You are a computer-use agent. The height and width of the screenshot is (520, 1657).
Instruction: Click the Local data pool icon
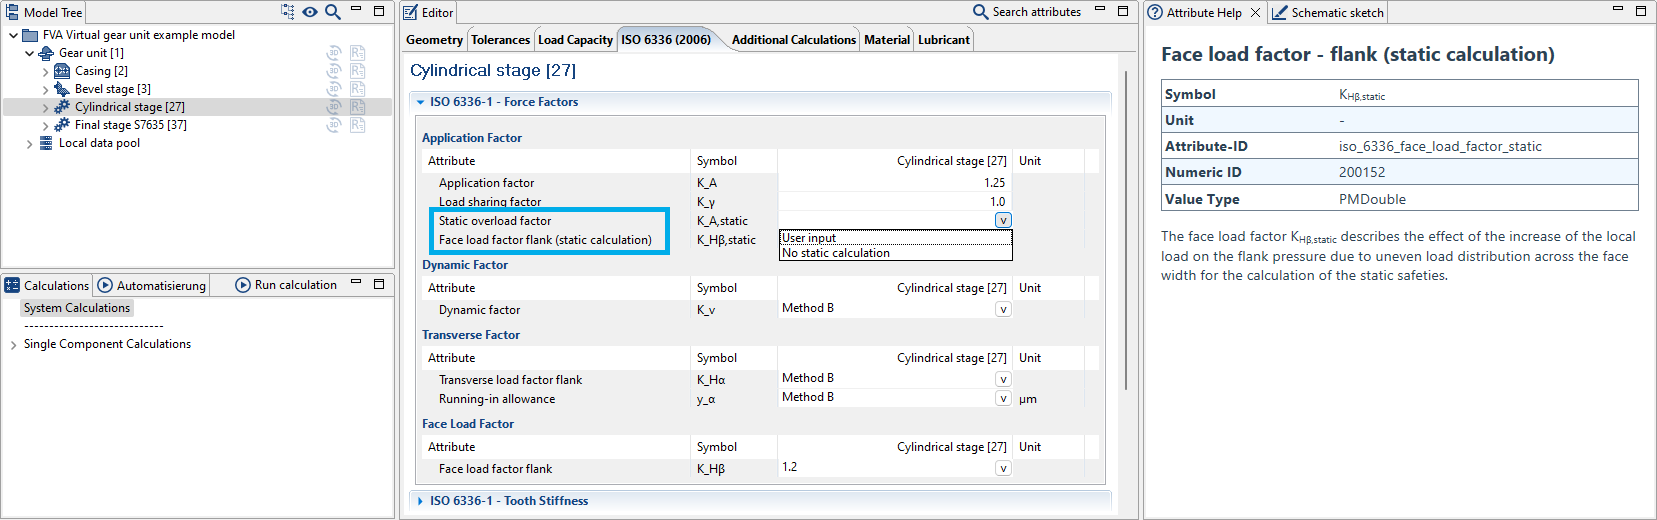46,143
